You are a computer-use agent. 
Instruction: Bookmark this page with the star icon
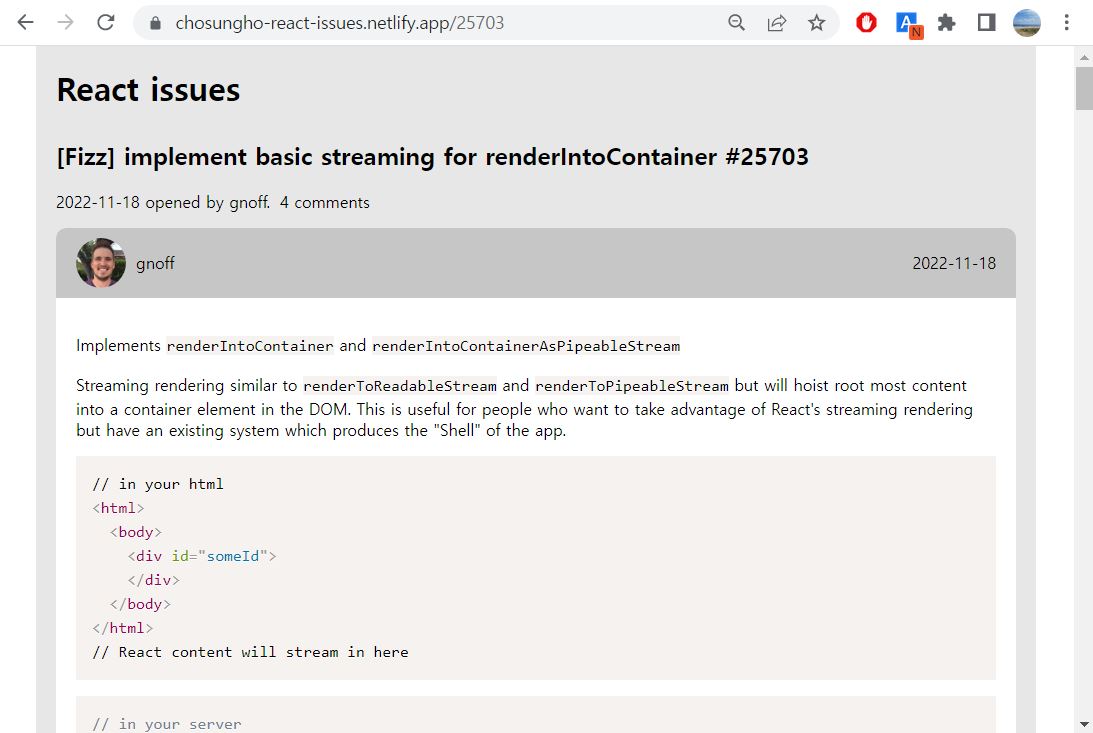tap(816, 23)
